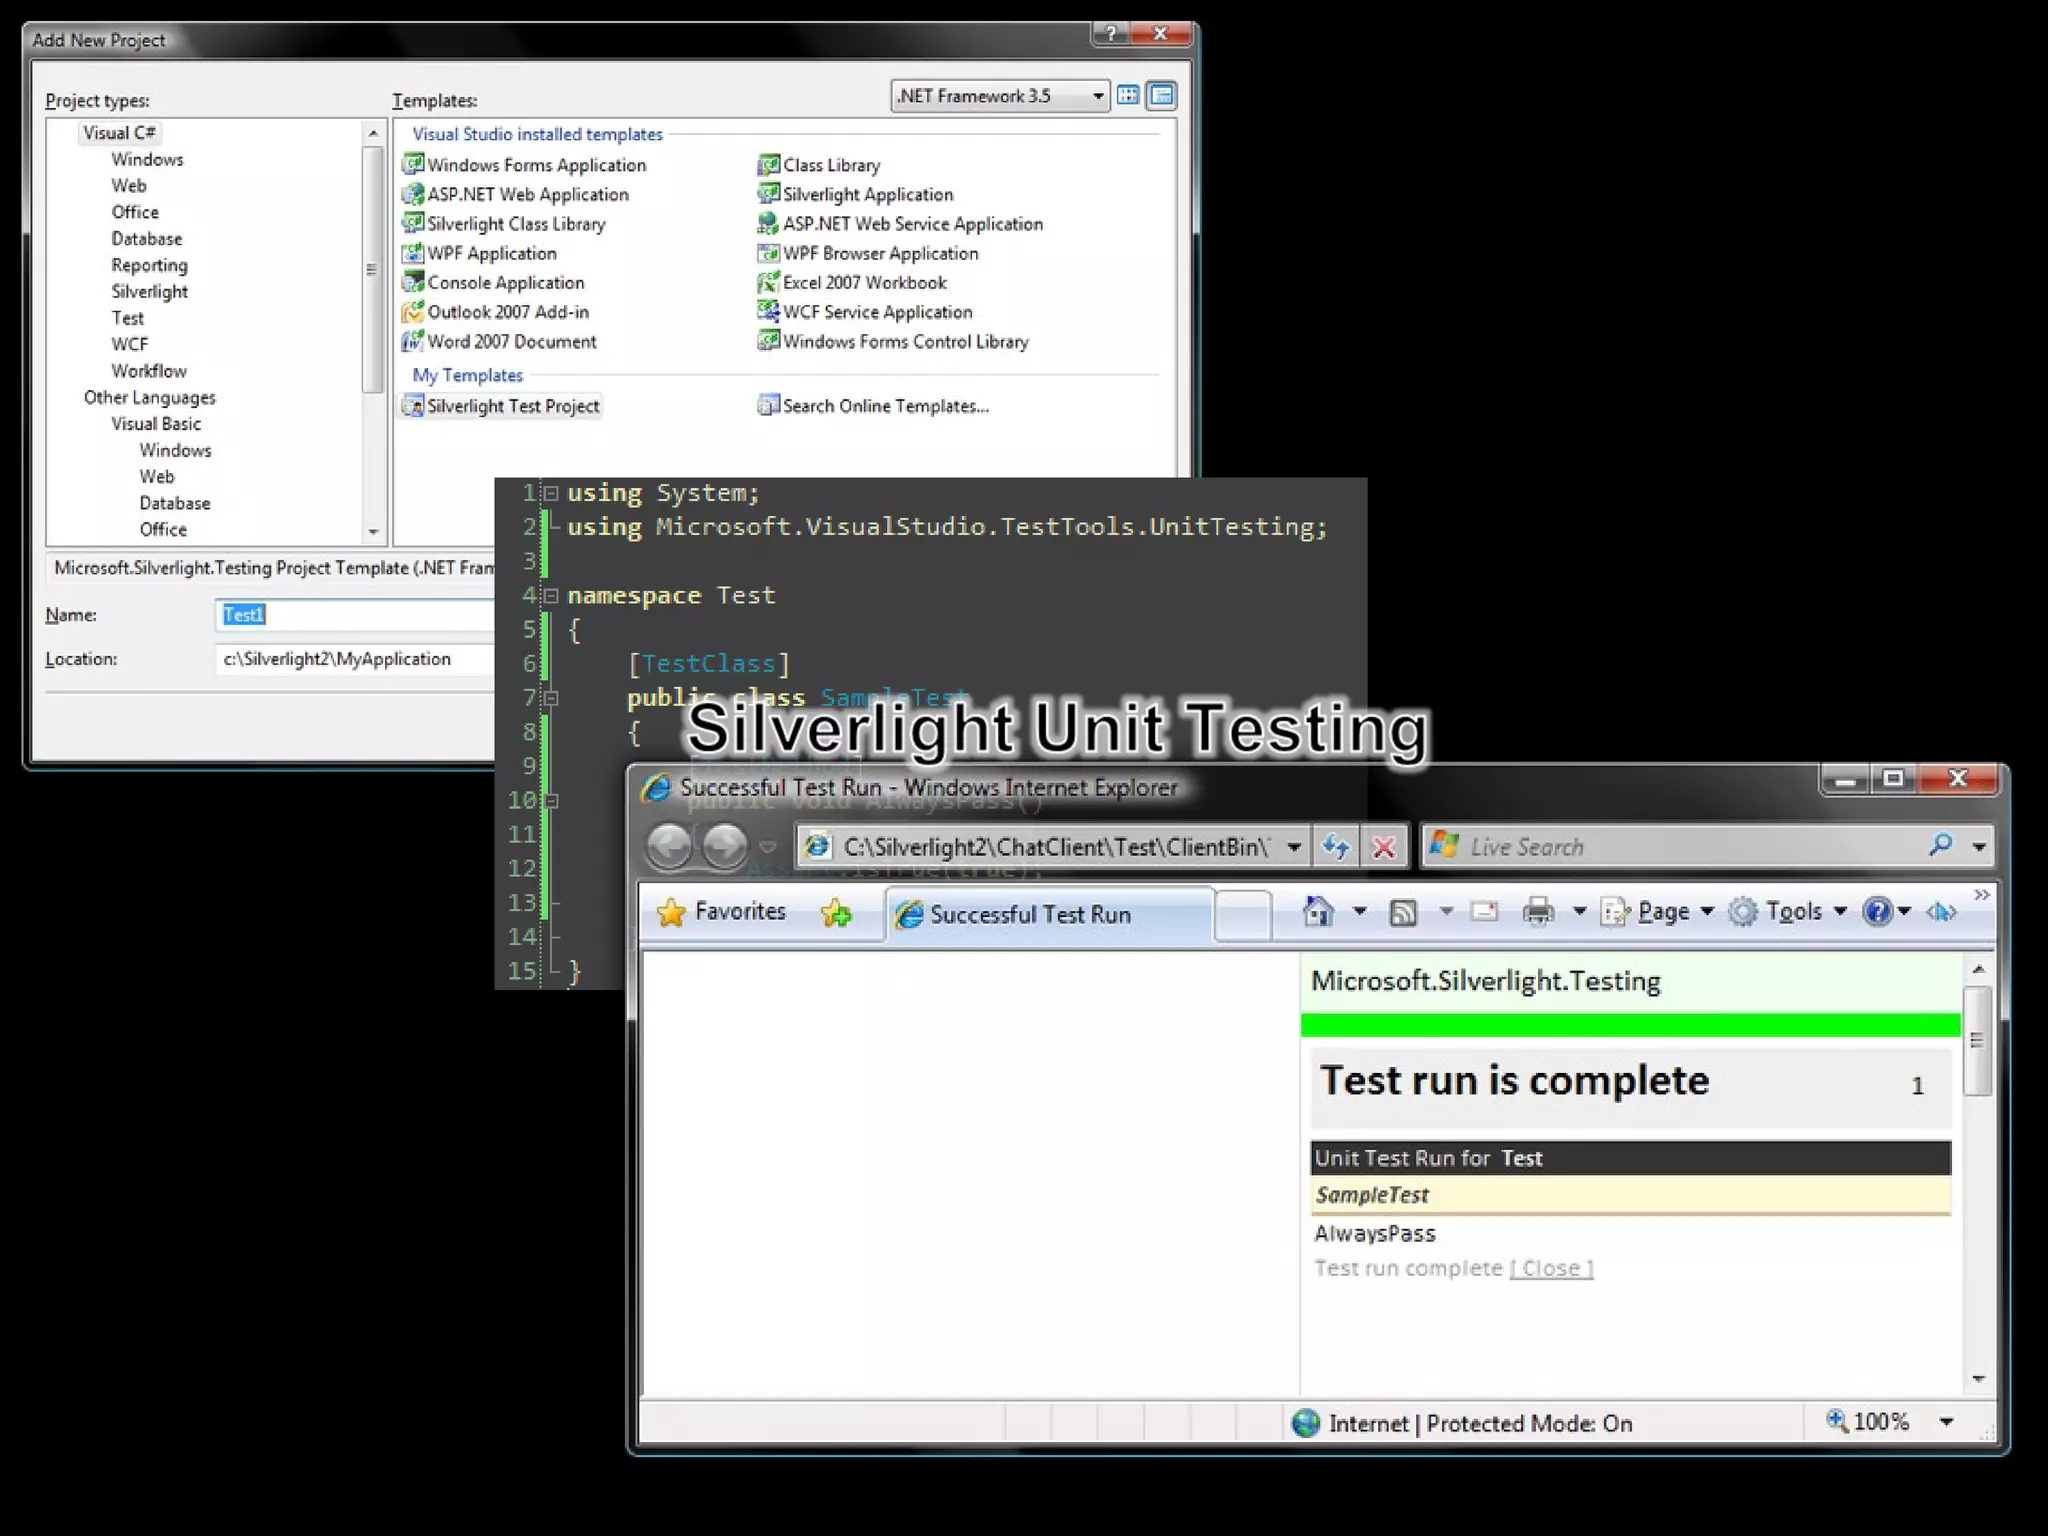Screen dimensions: 2048x1536
Task: Select the Silverlight project type
Action: pyautogui.click(x=150, y=292)
